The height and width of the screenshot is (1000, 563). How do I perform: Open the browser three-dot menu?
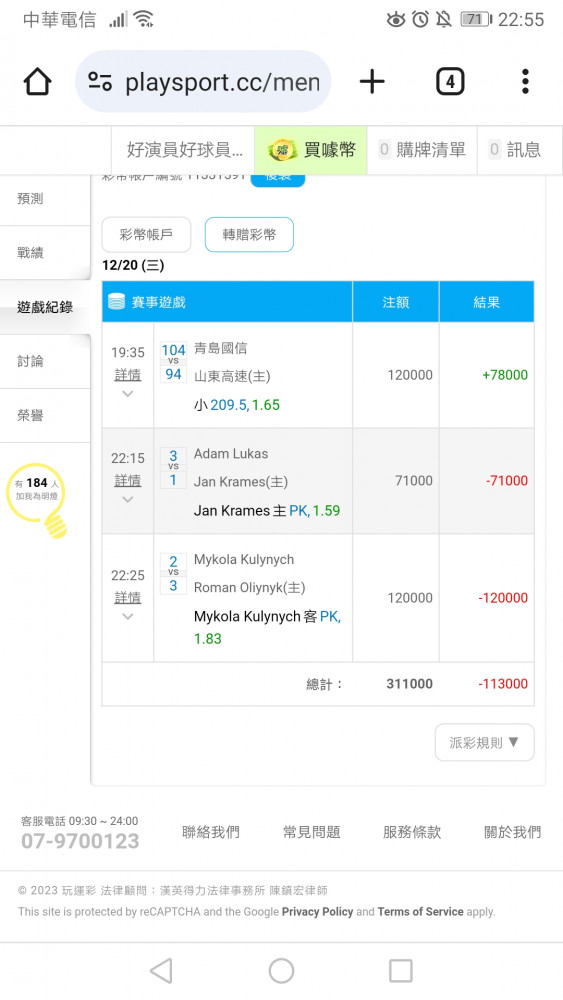tap(525, 82)
